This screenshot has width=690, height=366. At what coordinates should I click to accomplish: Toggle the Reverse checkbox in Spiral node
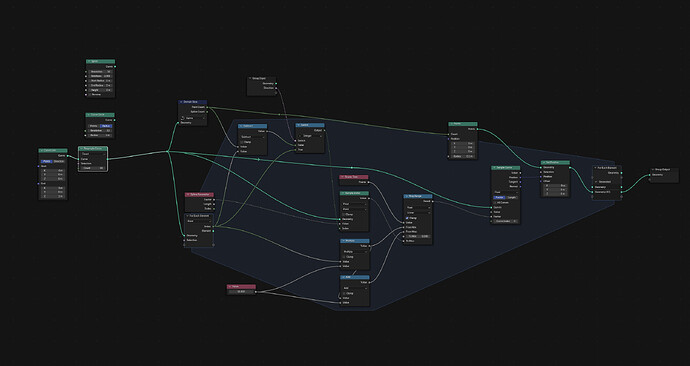(90, 95)
